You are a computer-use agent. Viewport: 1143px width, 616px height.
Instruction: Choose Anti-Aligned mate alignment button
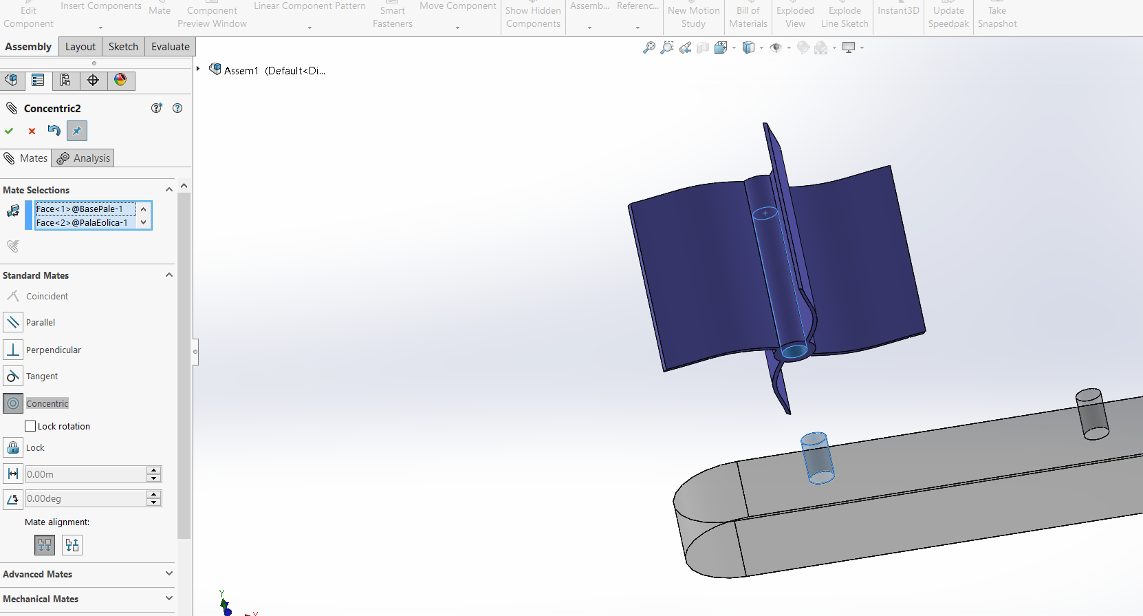72,545
